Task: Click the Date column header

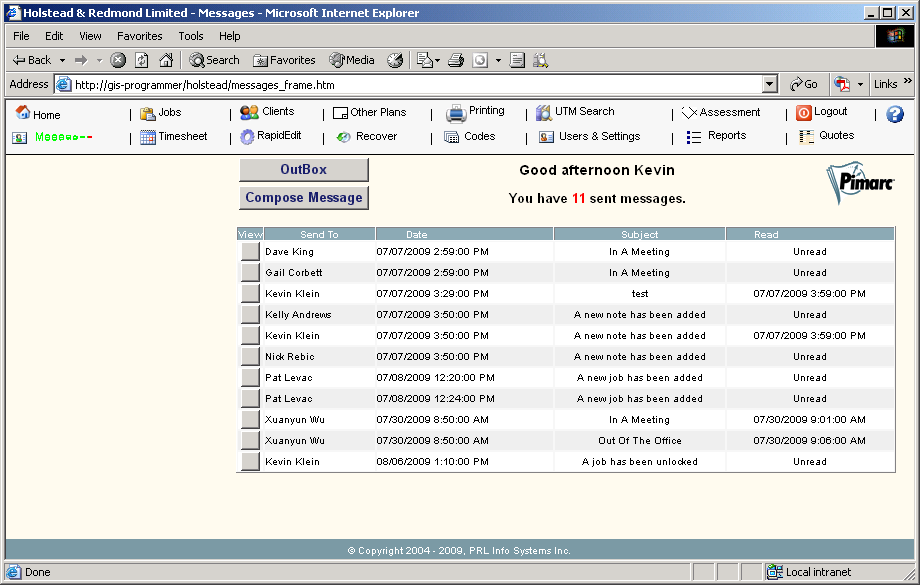Action: click(464, 234)
